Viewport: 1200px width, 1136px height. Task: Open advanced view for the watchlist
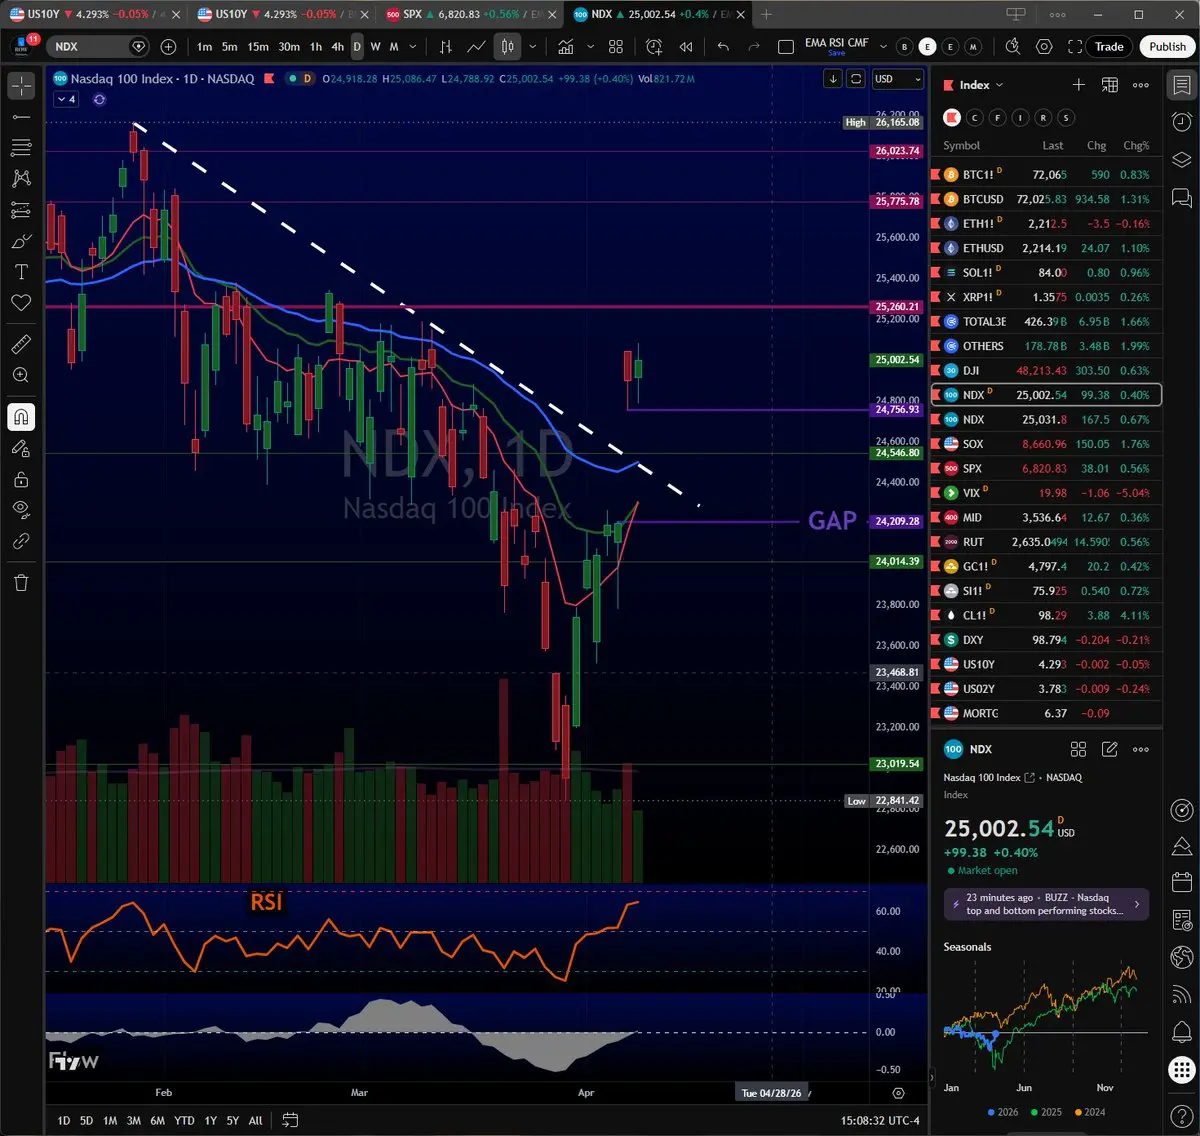[1109, 85]
